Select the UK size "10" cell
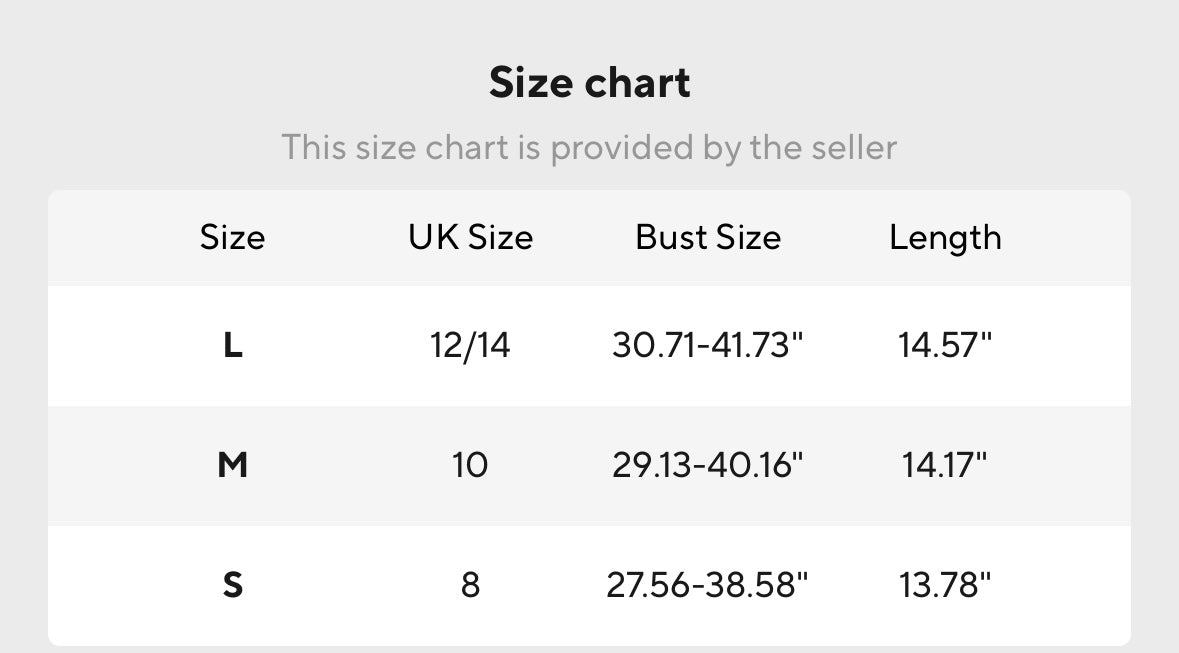This screenshot has height=653, width=1179. (470, 465)
